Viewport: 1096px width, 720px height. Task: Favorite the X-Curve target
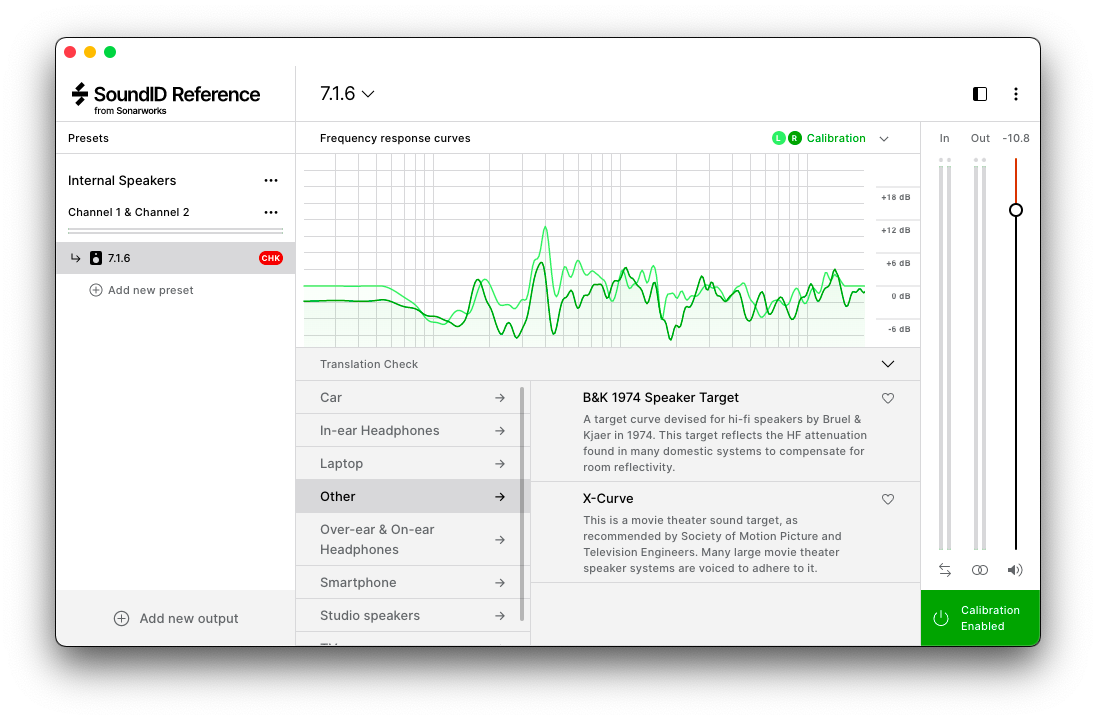[x=887, y=499]
